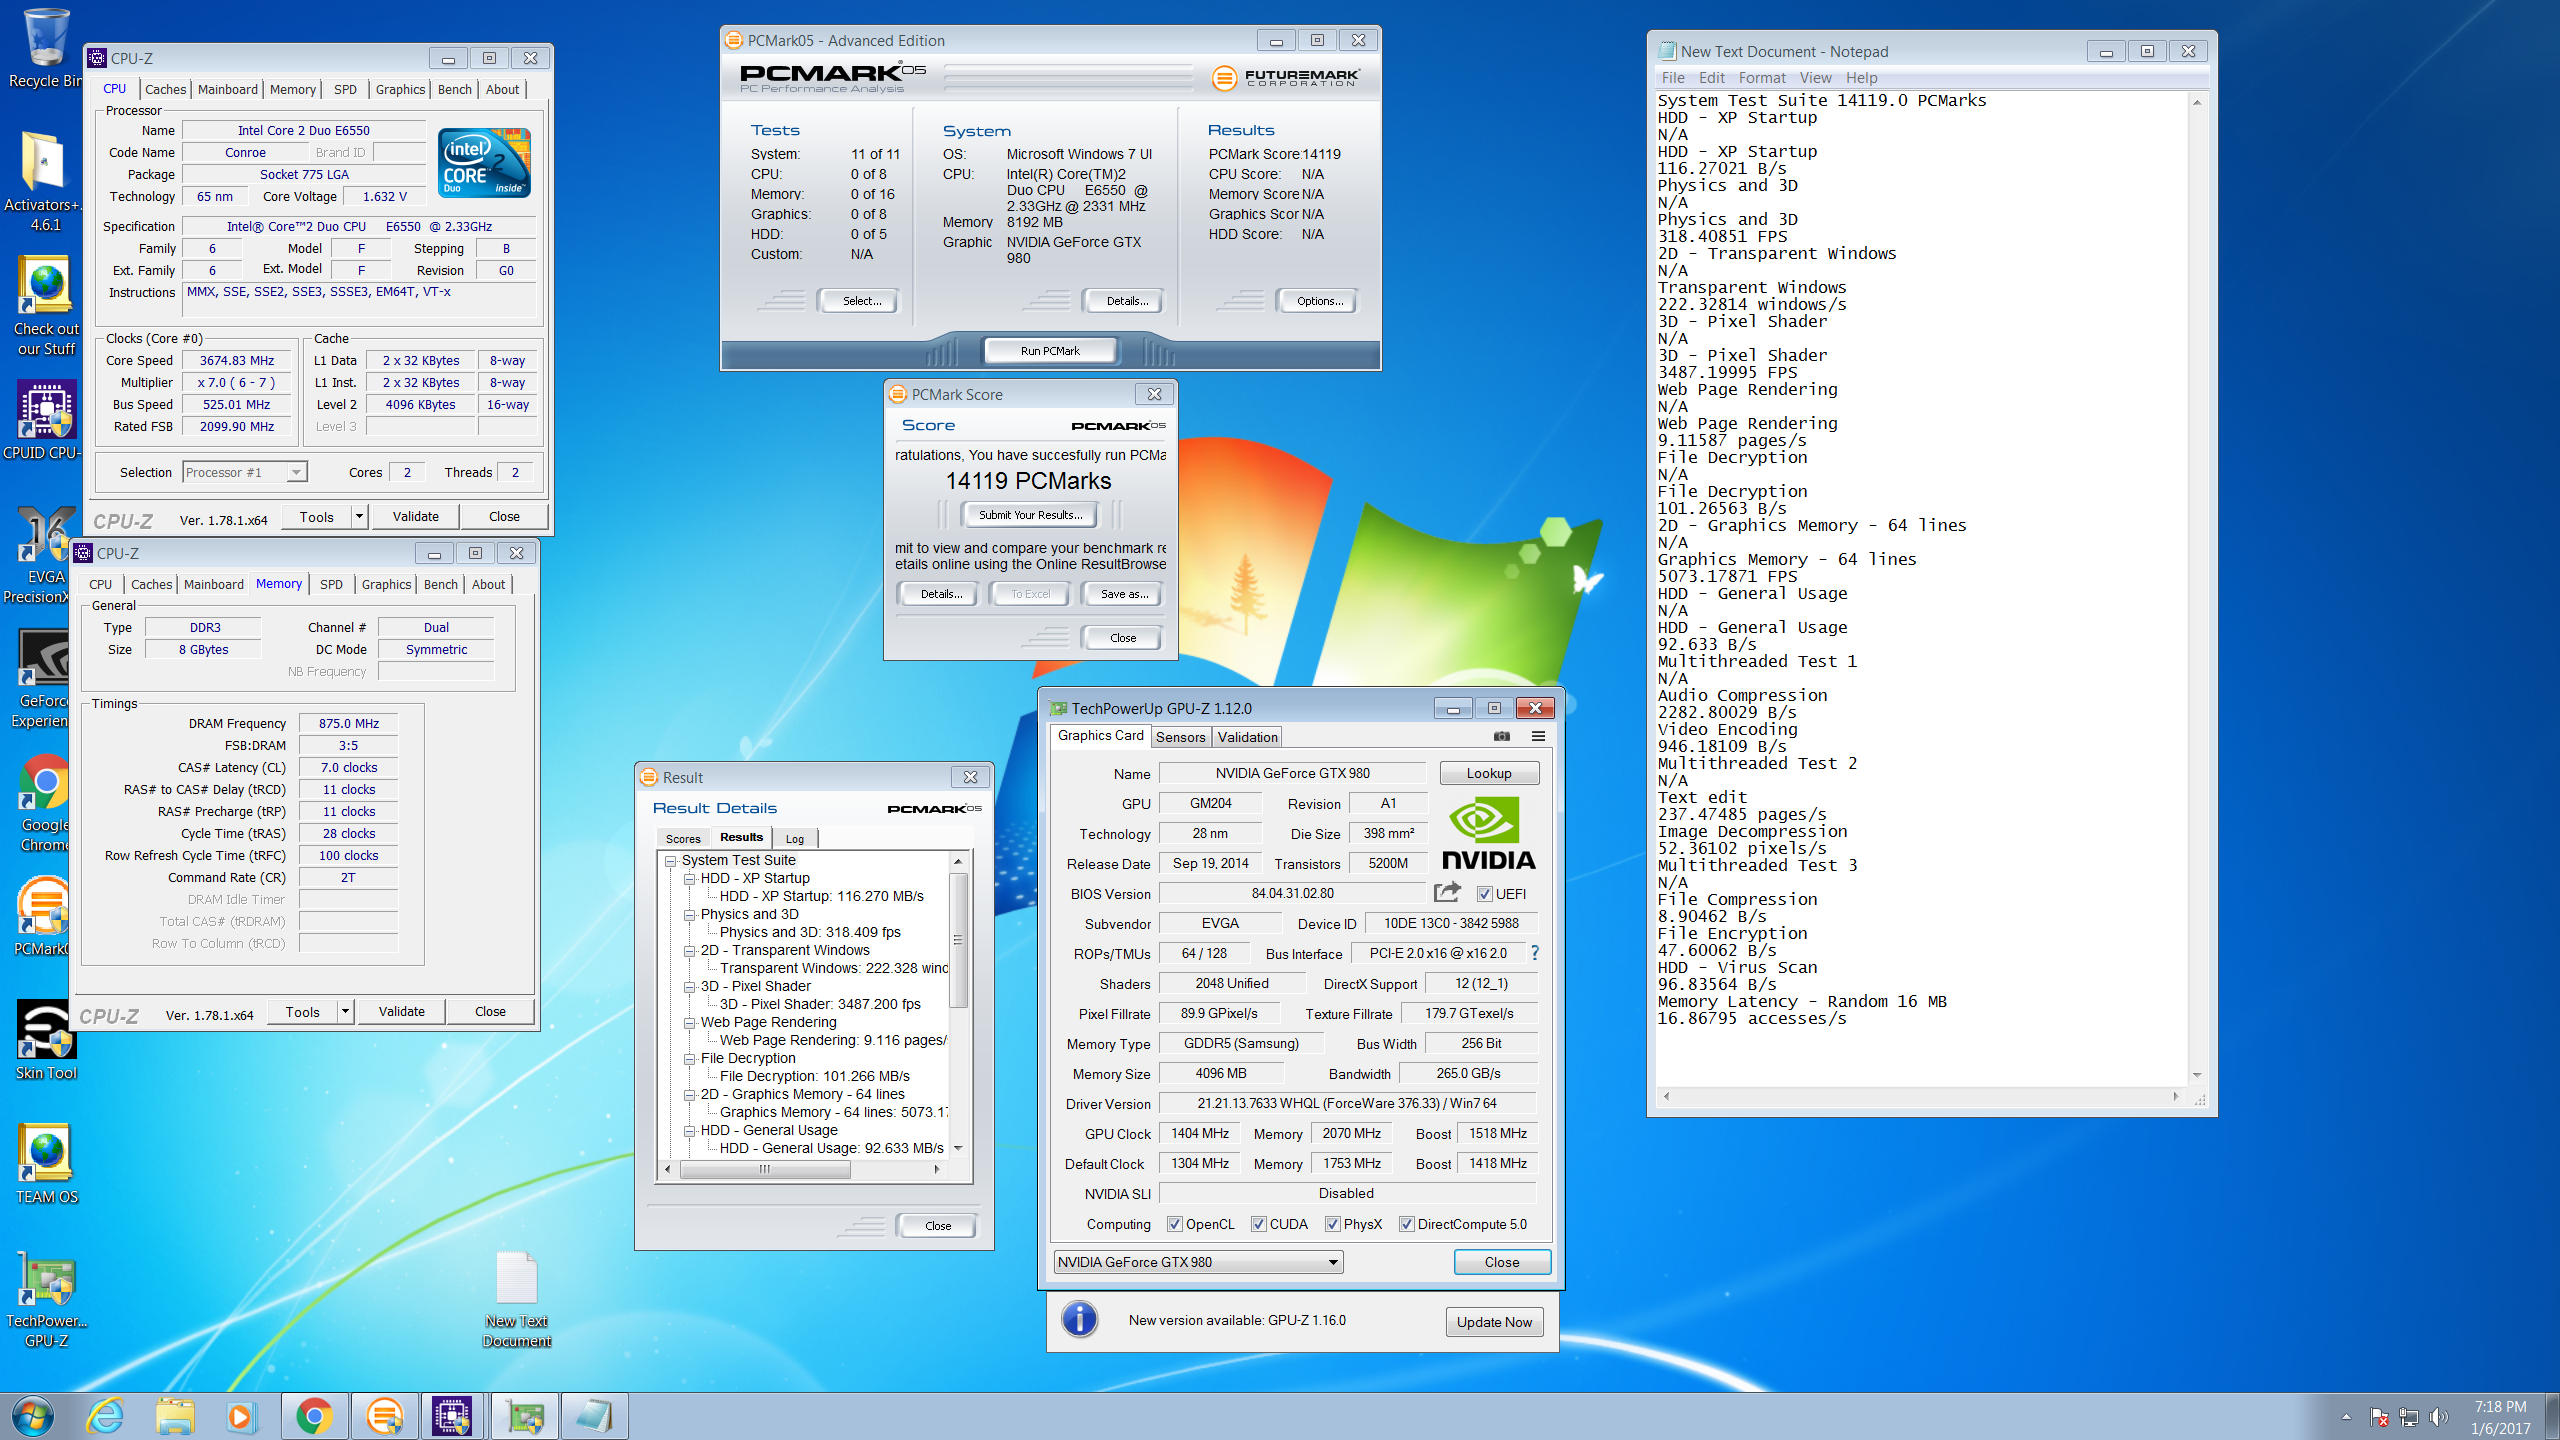The height and width of the screenshot is (1440, 2560).
Task: Show hidden system tray icons arrow
Action: point(2346,1417)
